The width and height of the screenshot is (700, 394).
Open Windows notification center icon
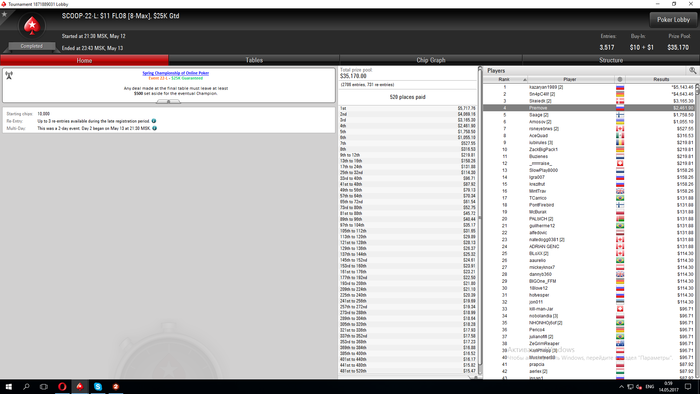[x=688, y=387]
